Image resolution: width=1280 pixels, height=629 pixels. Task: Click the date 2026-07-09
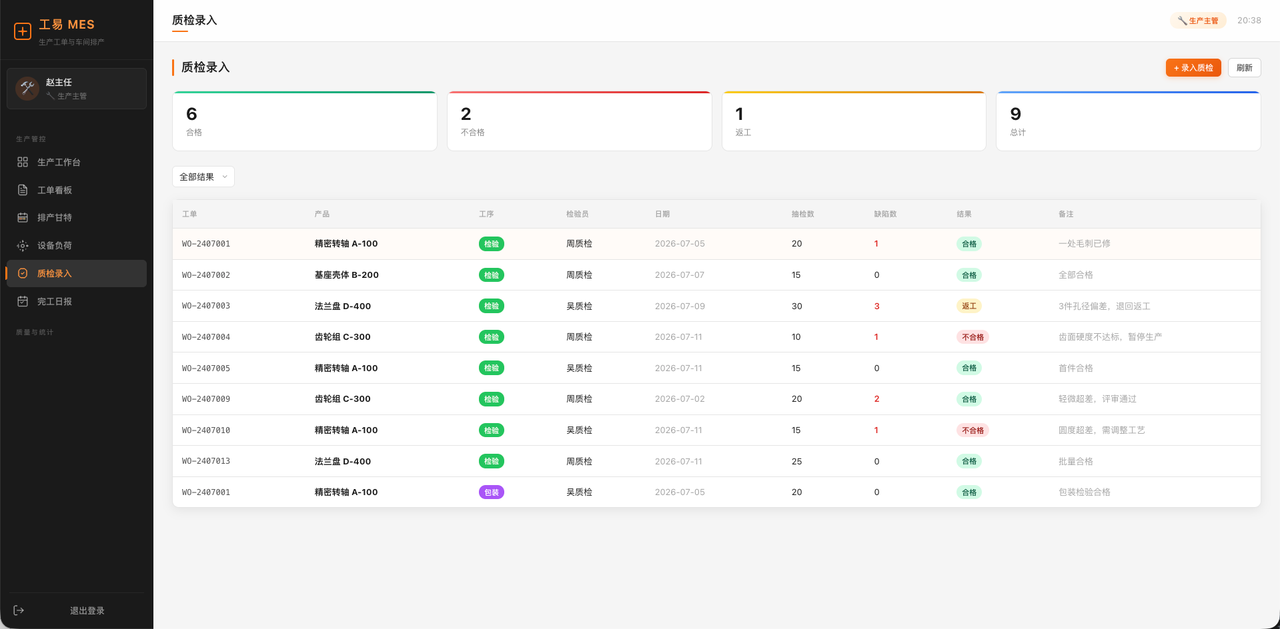click(680, 306)
